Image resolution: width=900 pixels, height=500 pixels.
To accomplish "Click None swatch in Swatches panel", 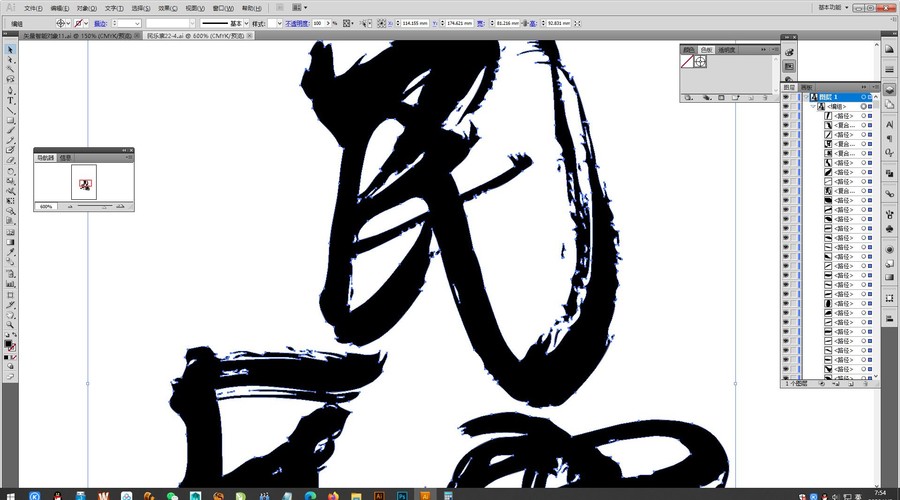I will tap(687, 61).
